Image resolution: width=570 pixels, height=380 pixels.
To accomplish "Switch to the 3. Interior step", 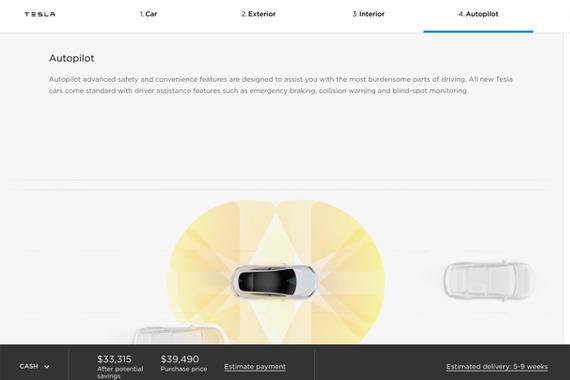I will (x=368, y=14).
